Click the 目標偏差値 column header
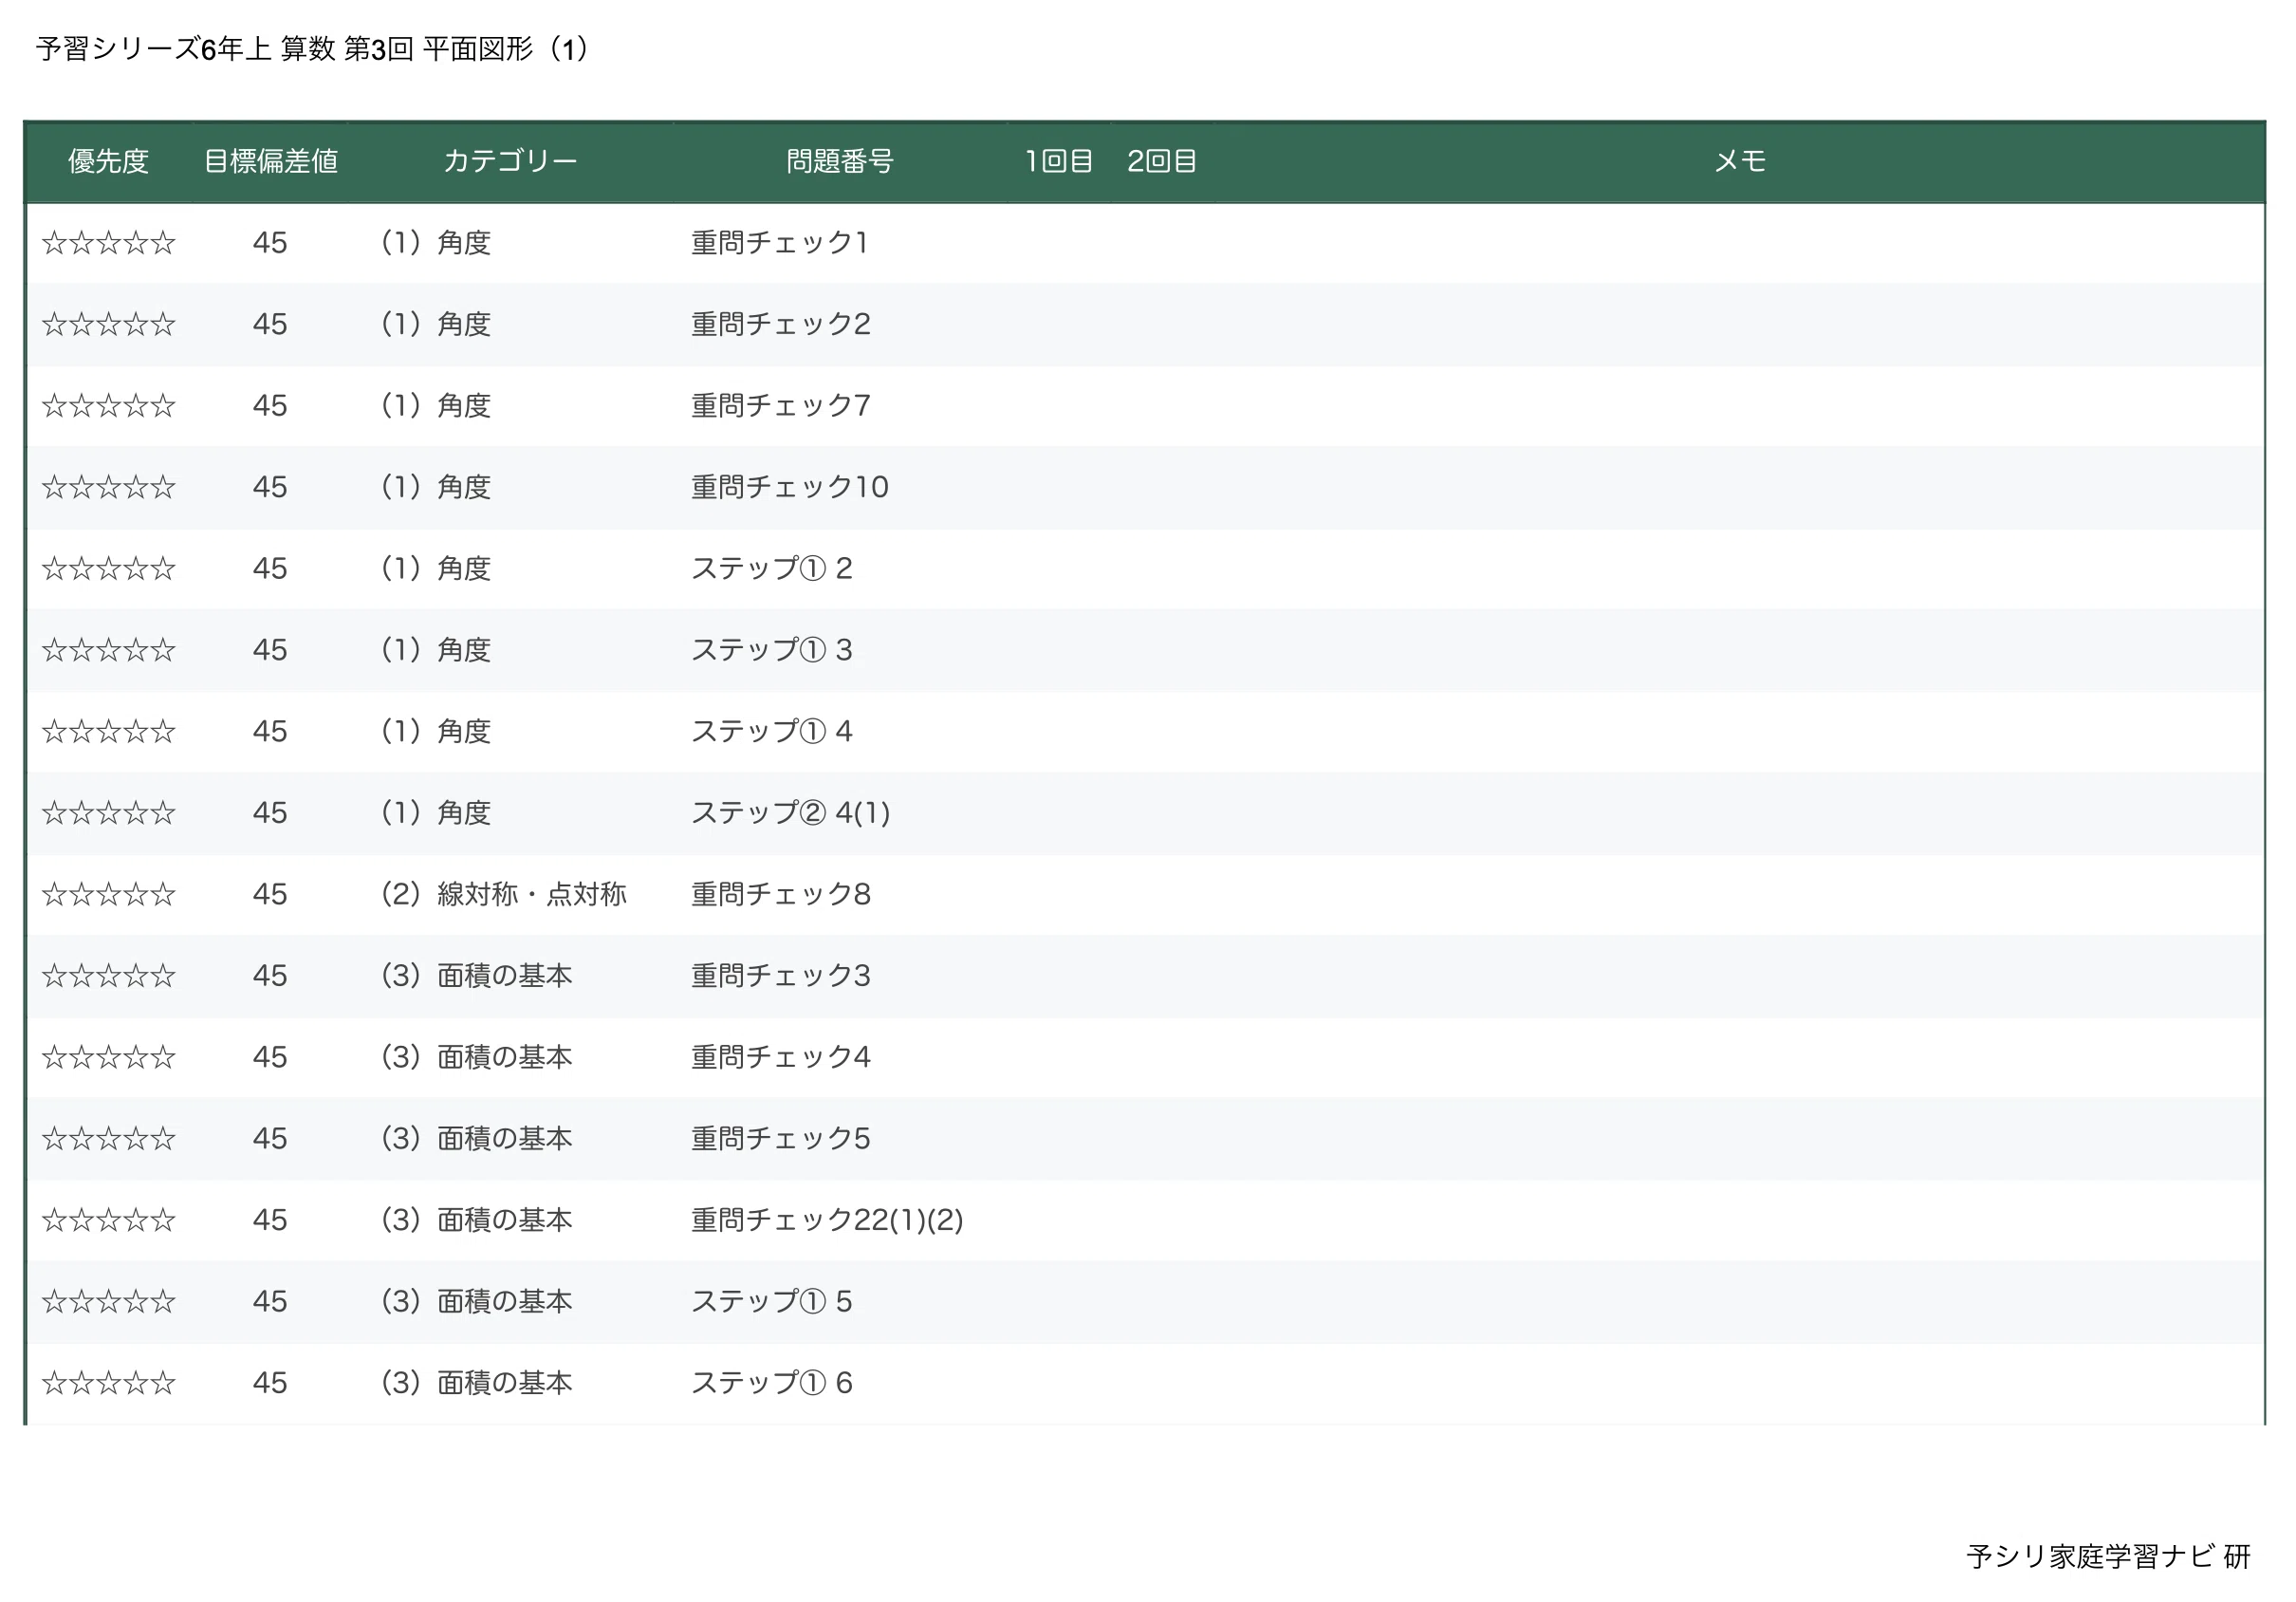The width and height of the screenshot is (2296, 1602). 270,161
